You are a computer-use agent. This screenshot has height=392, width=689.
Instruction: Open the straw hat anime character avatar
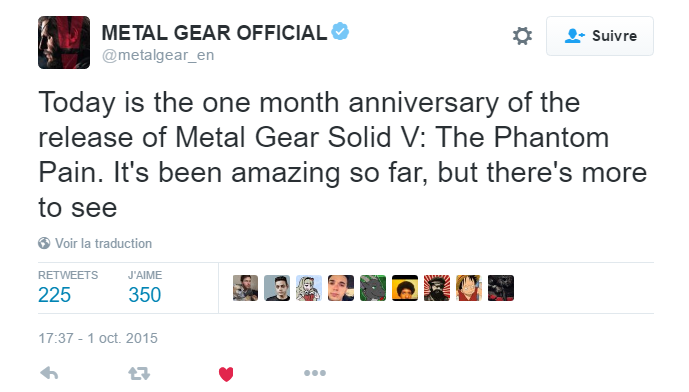pos(469,288)
